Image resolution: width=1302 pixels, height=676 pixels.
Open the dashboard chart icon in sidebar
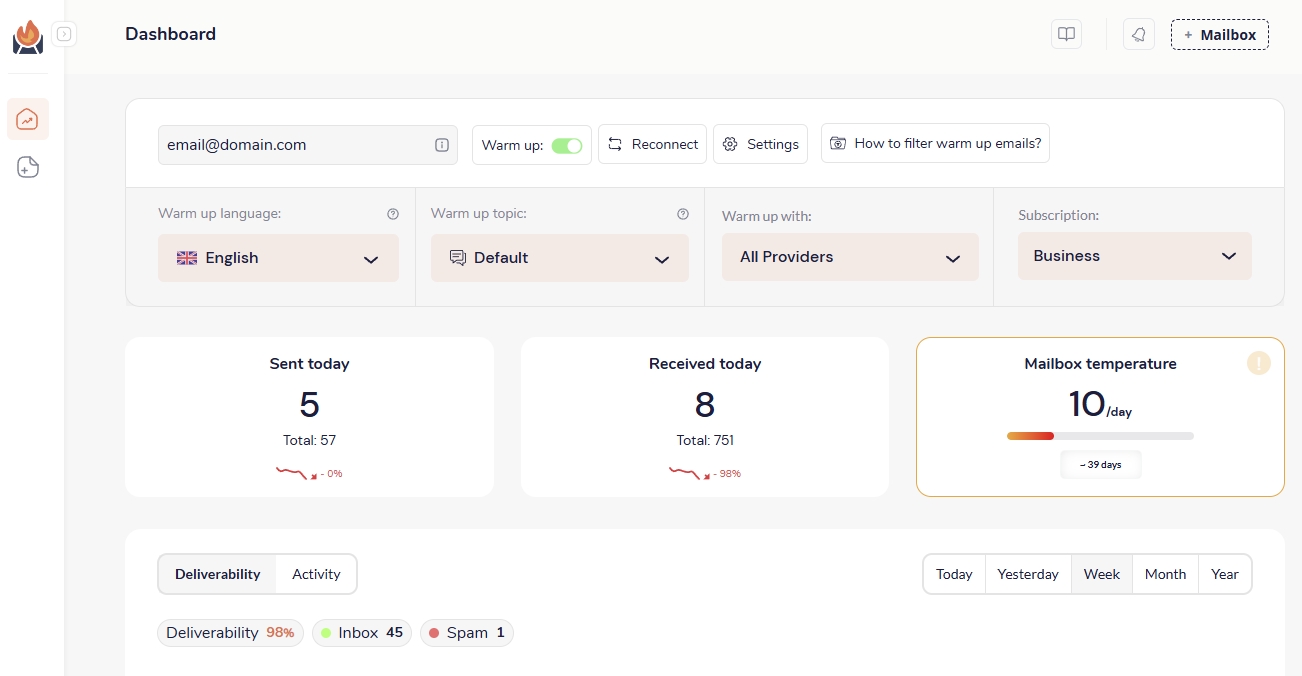click(x=28, y=119)
